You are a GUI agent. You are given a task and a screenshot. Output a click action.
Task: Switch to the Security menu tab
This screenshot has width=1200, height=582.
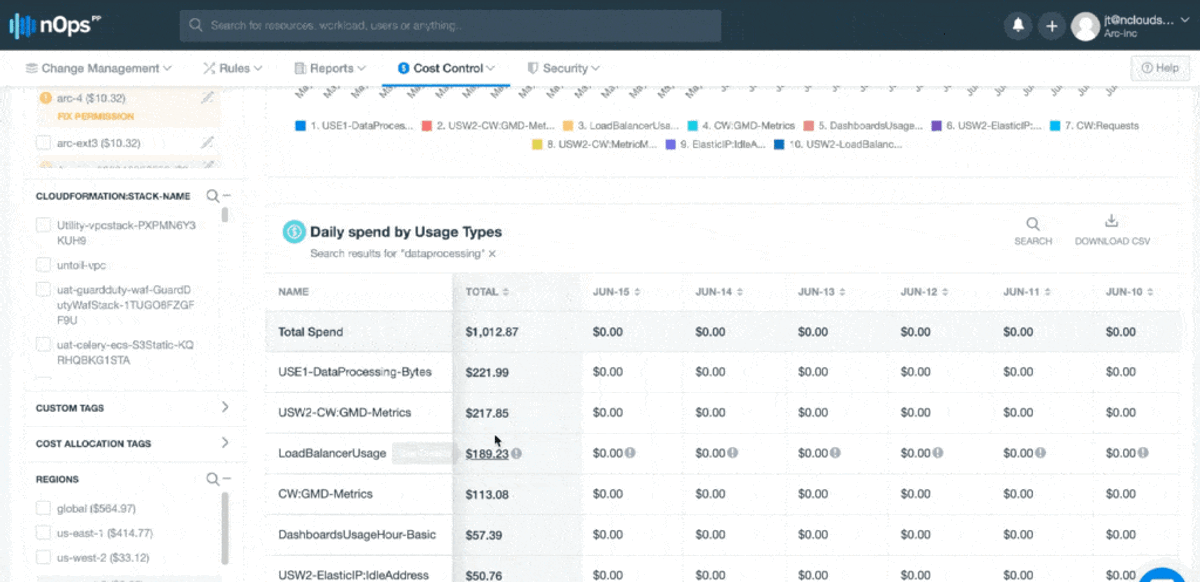(x=563, y=68)
